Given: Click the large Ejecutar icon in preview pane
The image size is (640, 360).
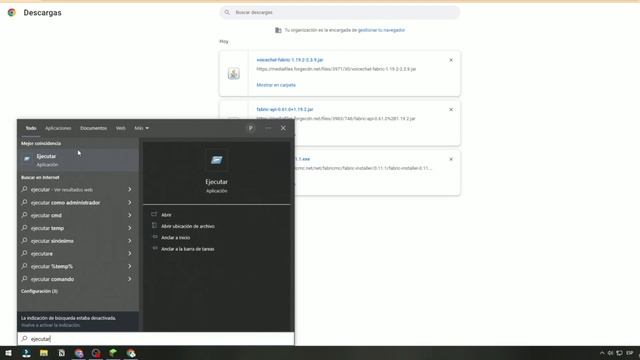Looking at the screenshot, I should click(x=217, y=160).
